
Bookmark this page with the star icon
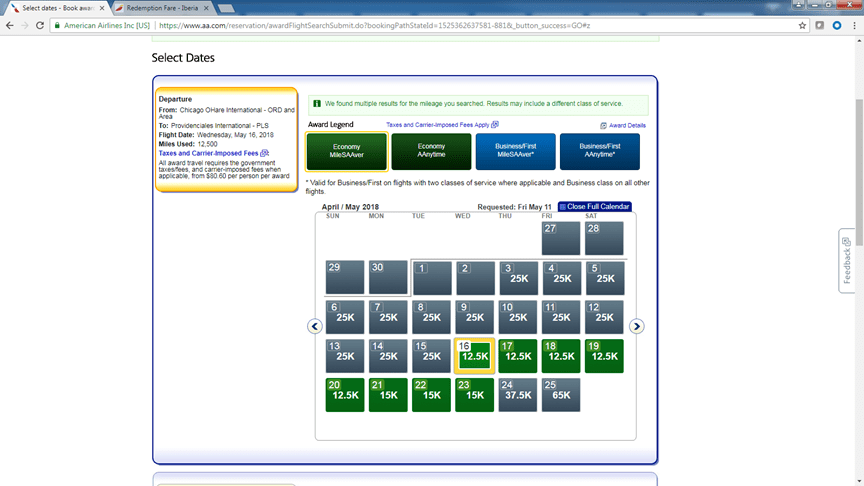[x=802, y=25]
